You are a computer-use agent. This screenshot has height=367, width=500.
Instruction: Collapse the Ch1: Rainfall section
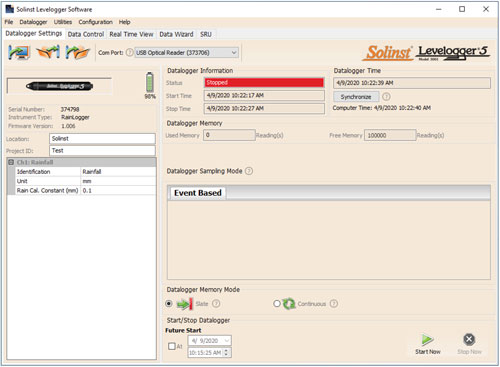pyautogui.click(x=11, y=162)
